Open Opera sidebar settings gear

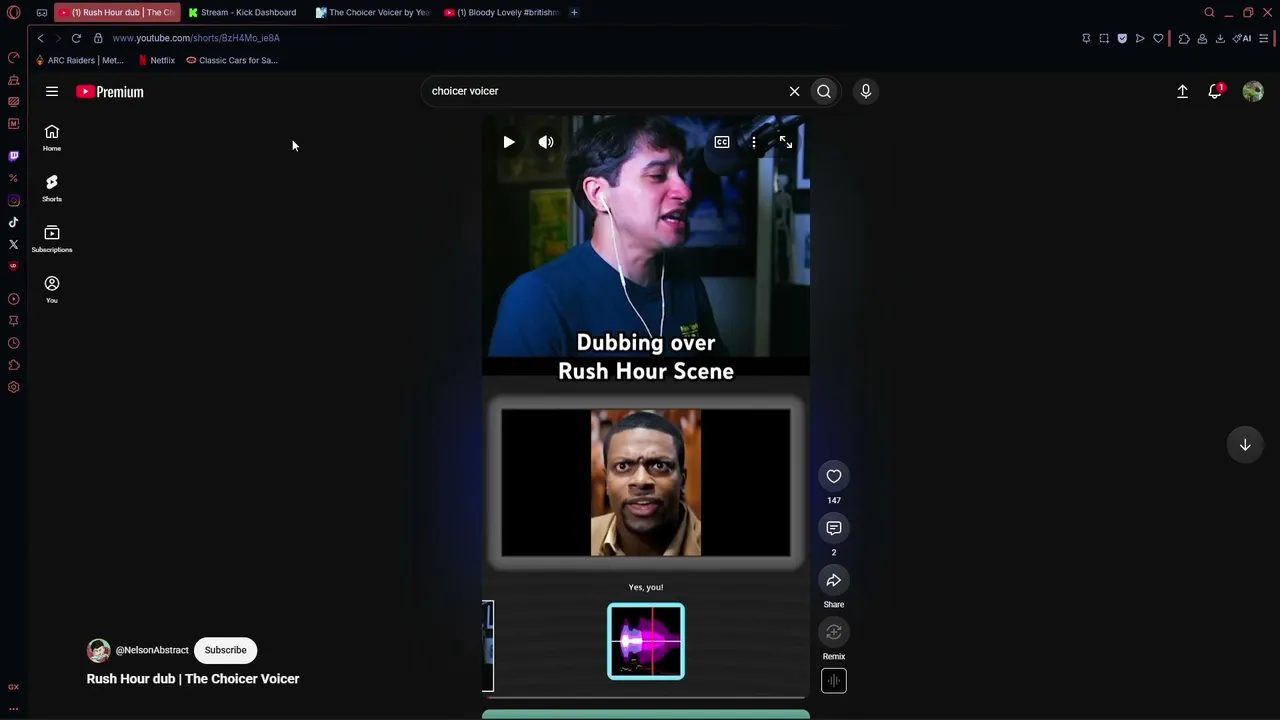(14, 387)
